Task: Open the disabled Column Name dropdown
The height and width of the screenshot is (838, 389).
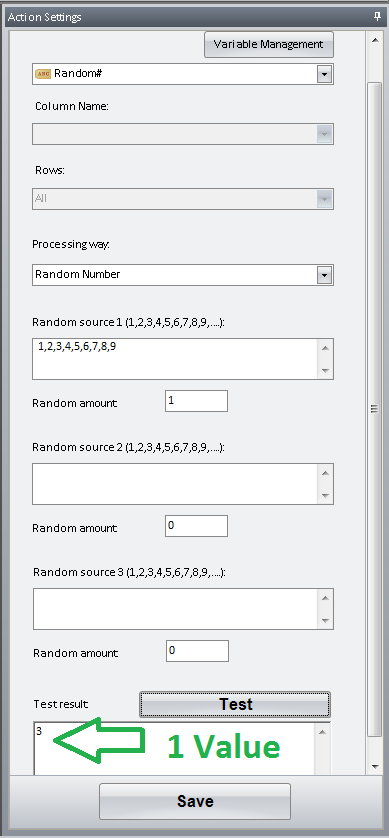Action: (183, 134)
